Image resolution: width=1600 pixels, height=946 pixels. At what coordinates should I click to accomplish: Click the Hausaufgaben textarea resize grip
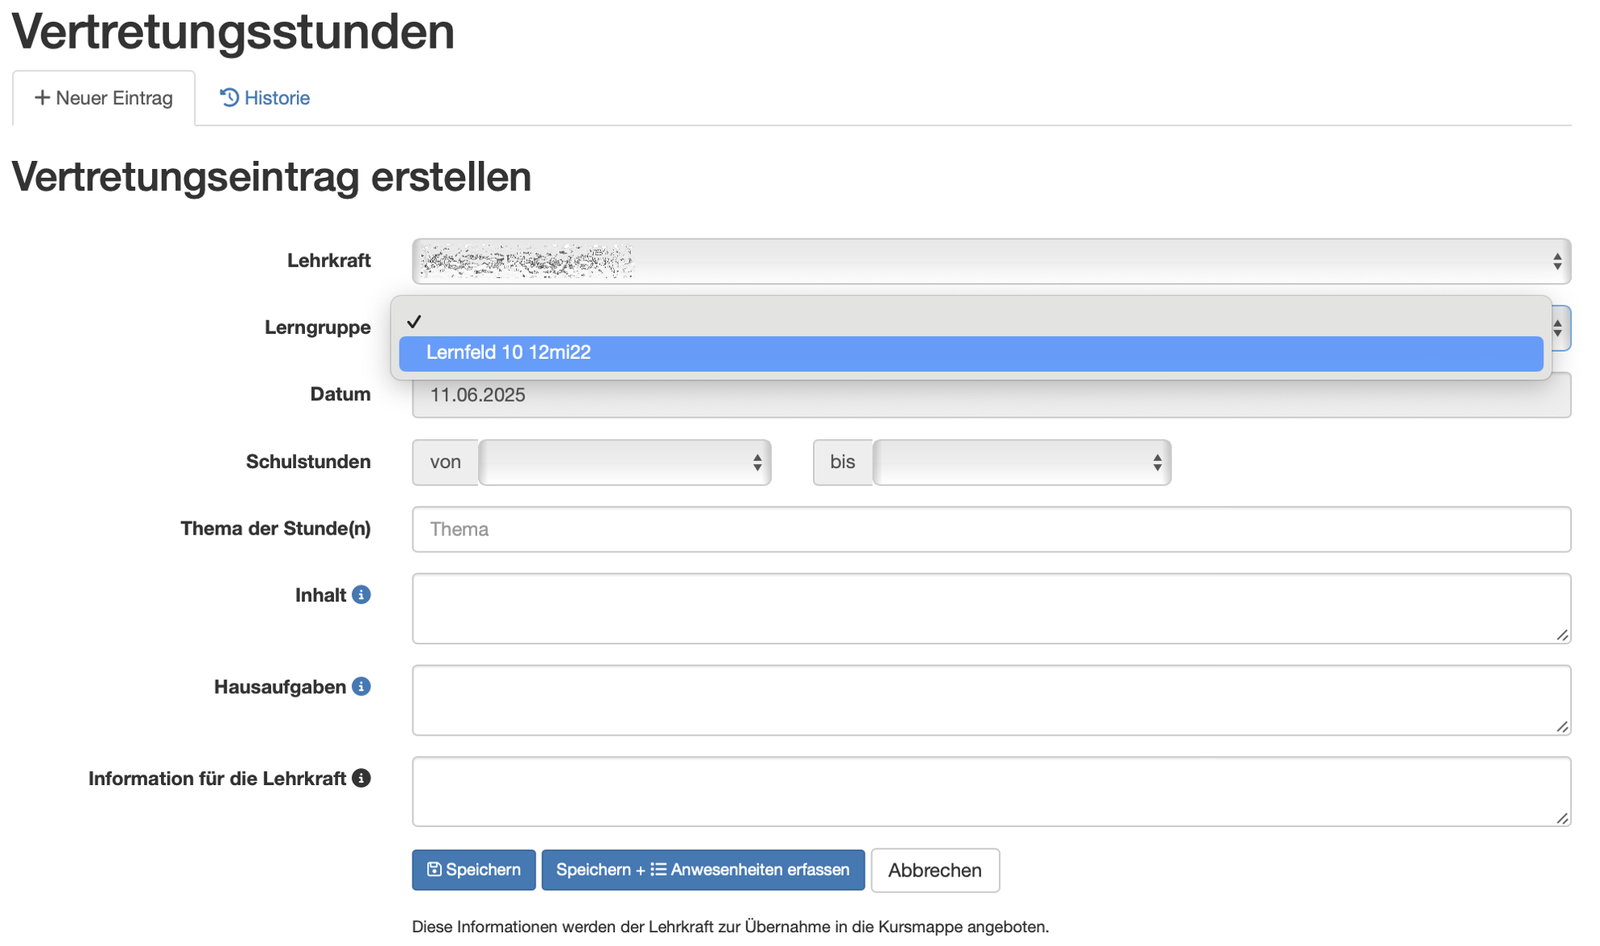tap(1562, 727)
